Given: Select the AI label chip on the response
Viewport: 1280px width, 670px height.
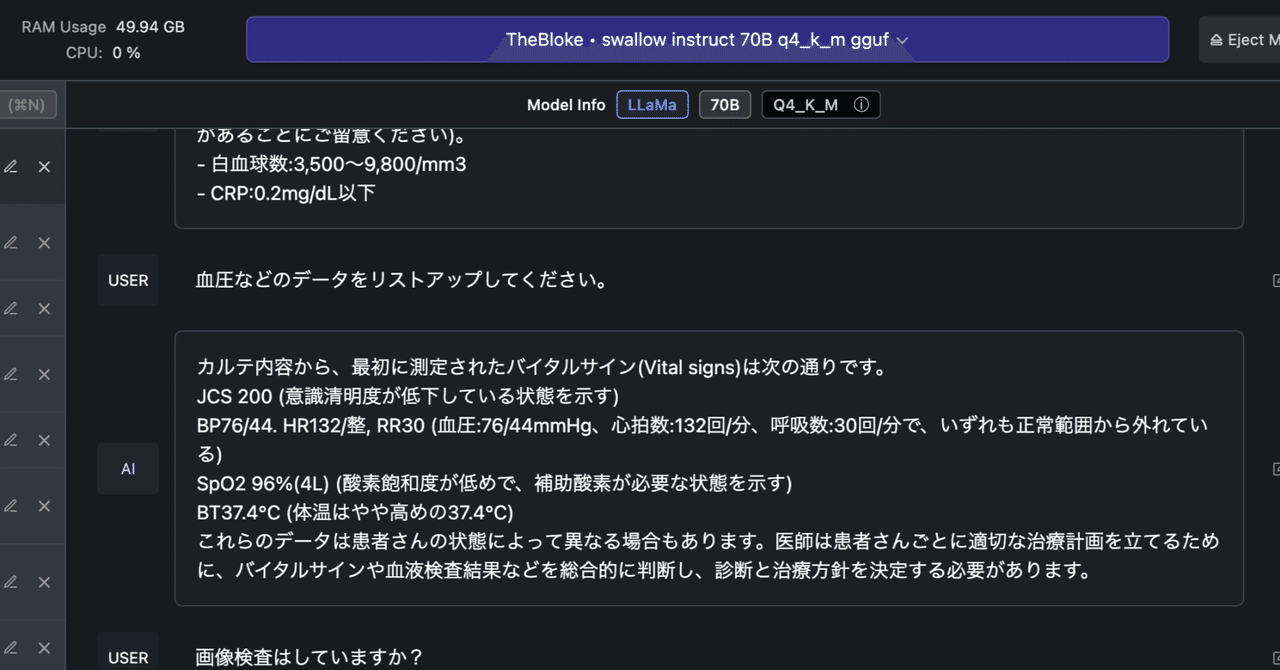Looking at the screenshot, I should (x=127, y=468).
